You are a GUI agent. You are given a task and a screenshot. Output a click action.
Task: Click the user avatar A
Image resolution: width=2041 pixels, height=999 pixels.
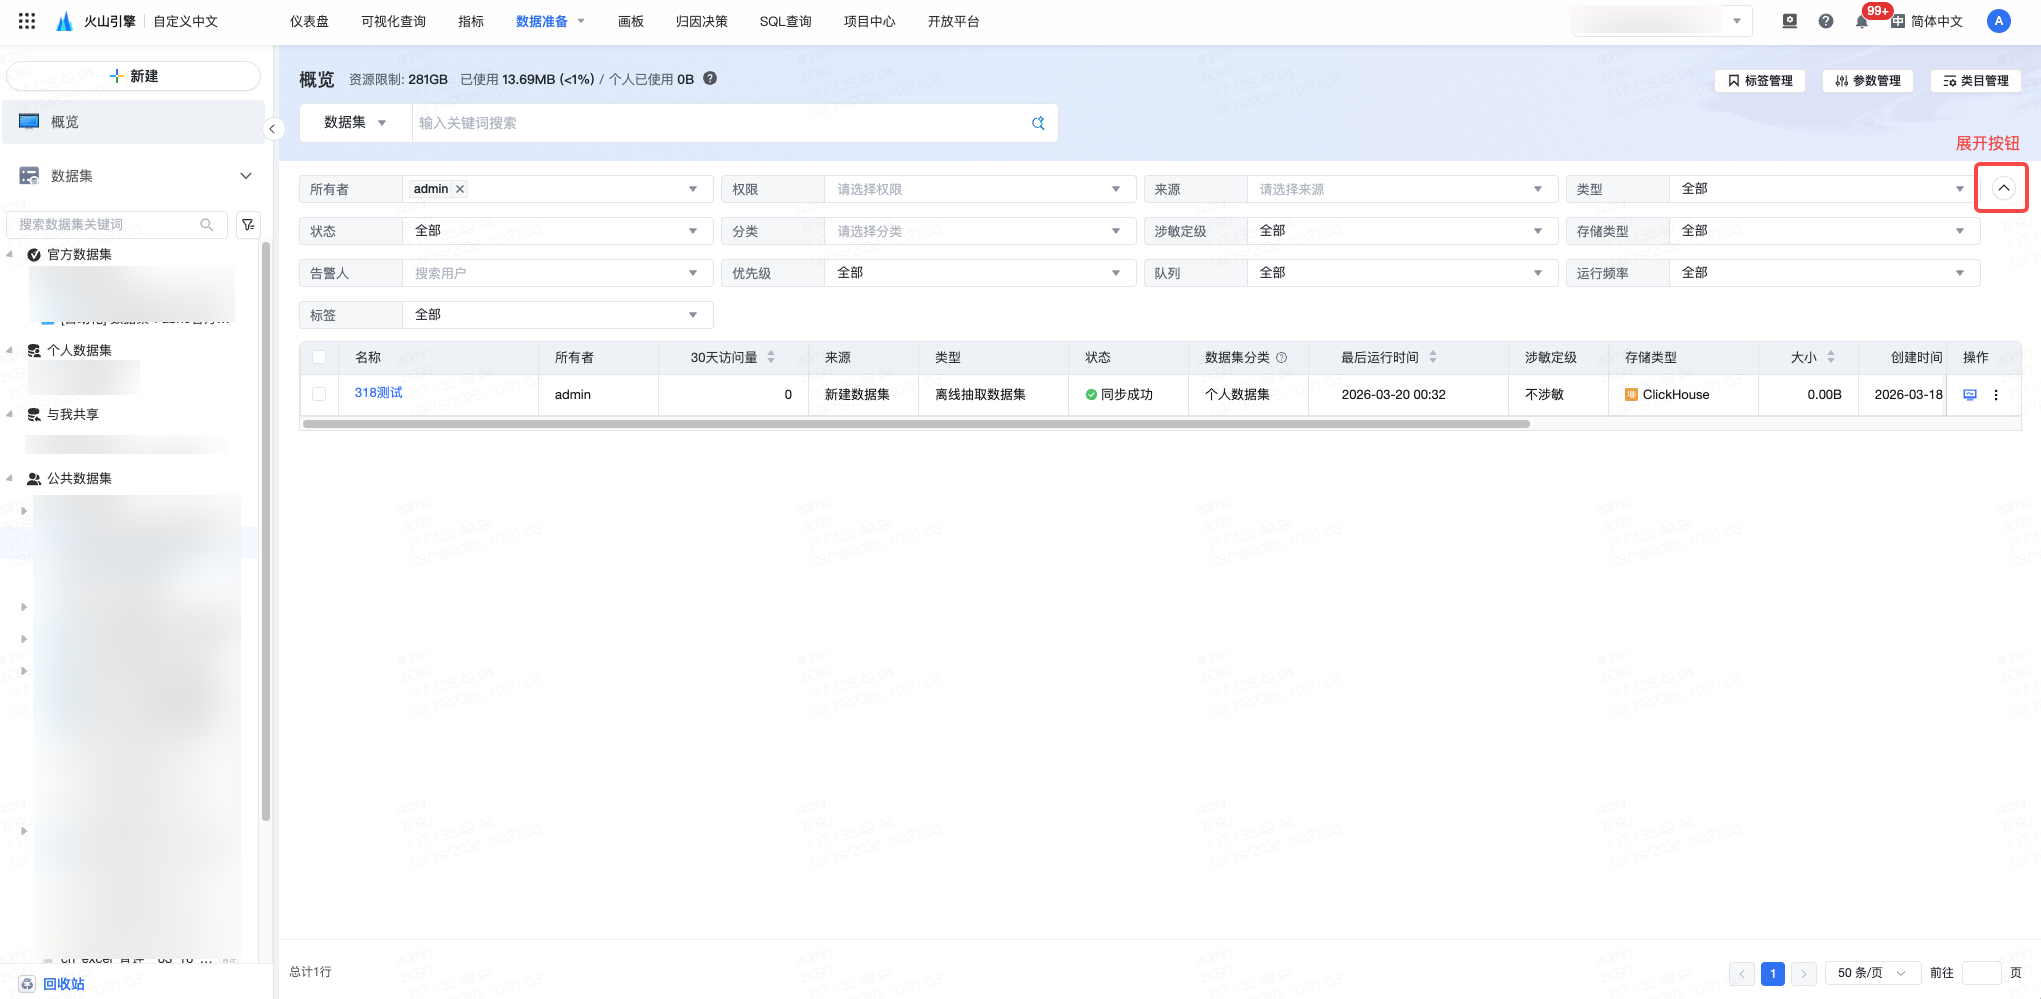tap(1998, 21)
